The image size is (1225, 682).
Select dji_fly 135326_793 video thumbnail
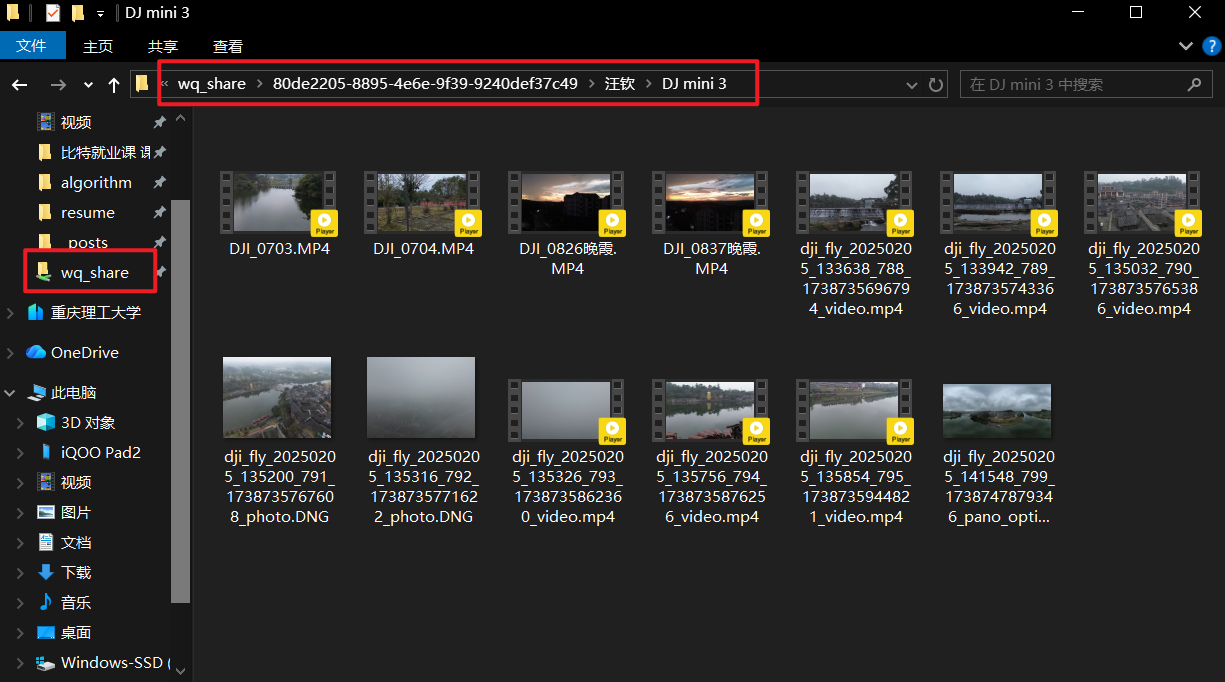pyautogui.click(x=566, y=411)
